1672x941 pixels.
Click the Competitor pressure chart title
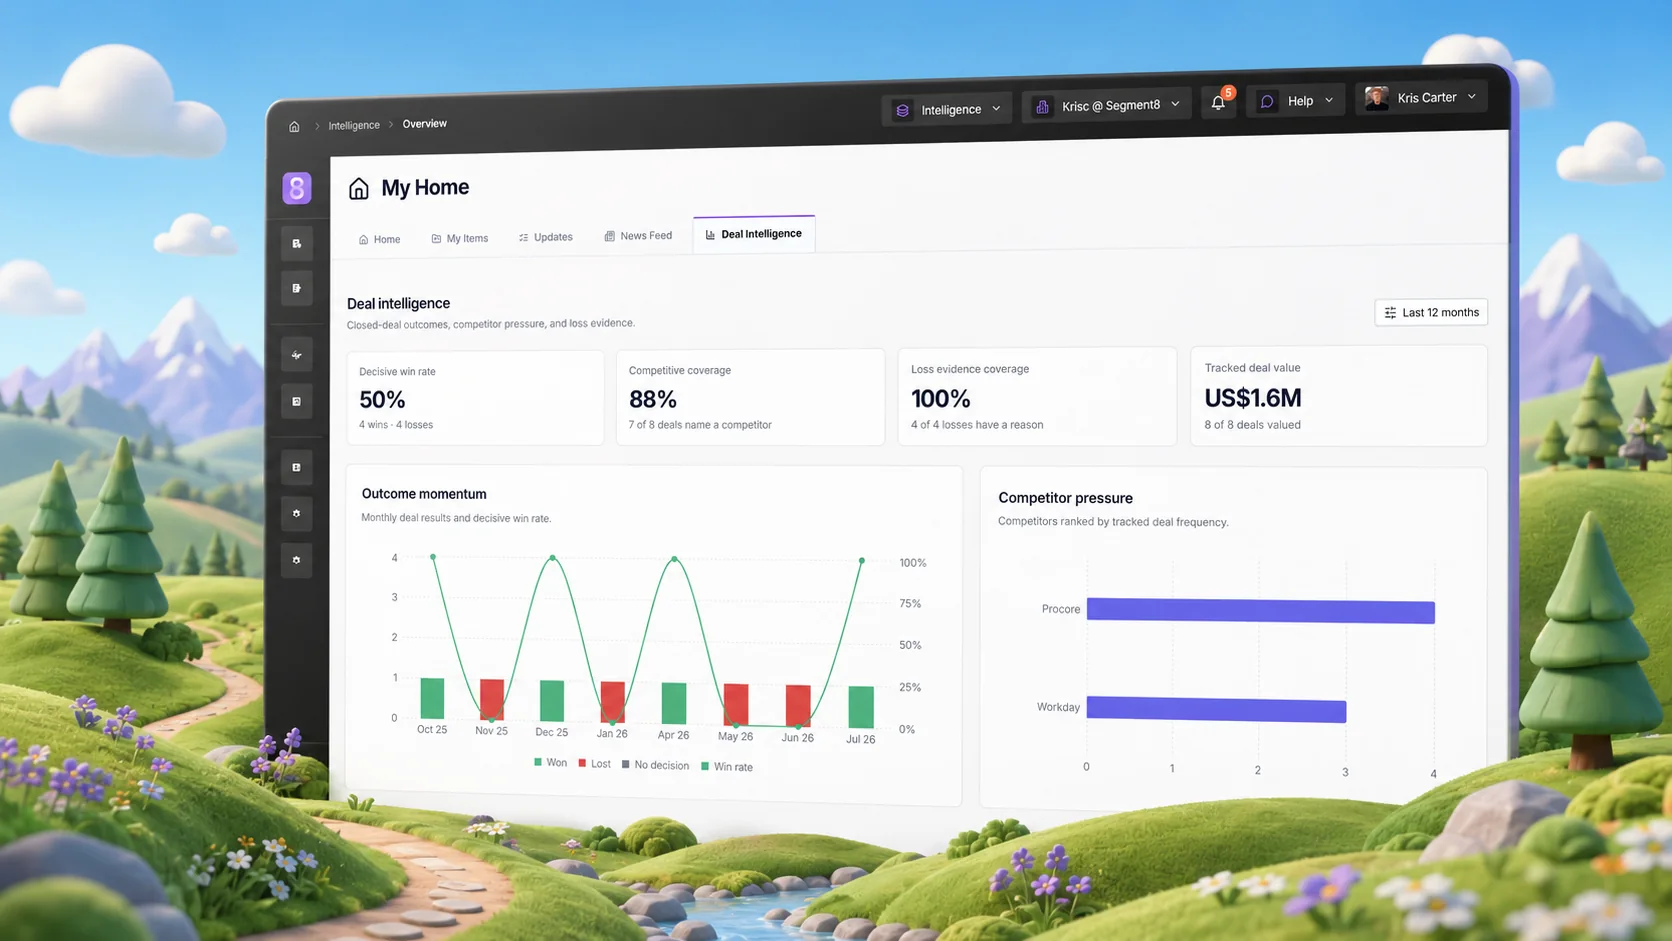[x=1065, y=498]
